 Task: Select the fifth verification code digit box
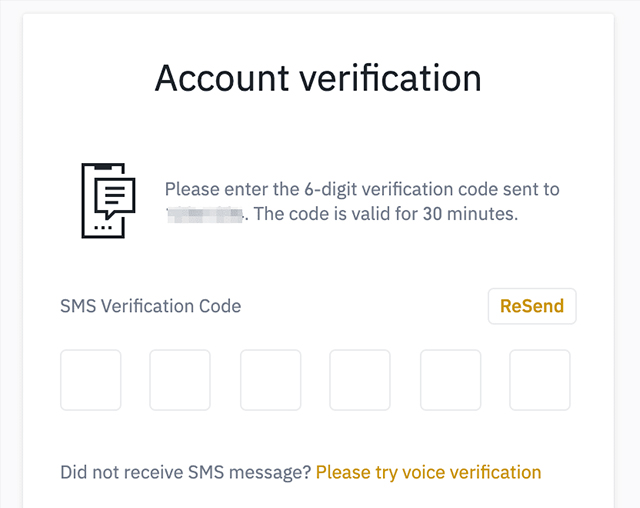(x=451, y=380)
